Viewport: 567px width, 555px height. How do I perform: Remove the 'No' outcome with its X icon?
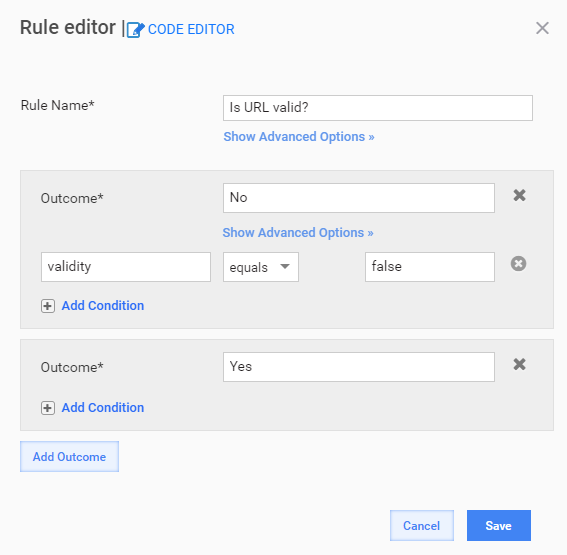519,195
